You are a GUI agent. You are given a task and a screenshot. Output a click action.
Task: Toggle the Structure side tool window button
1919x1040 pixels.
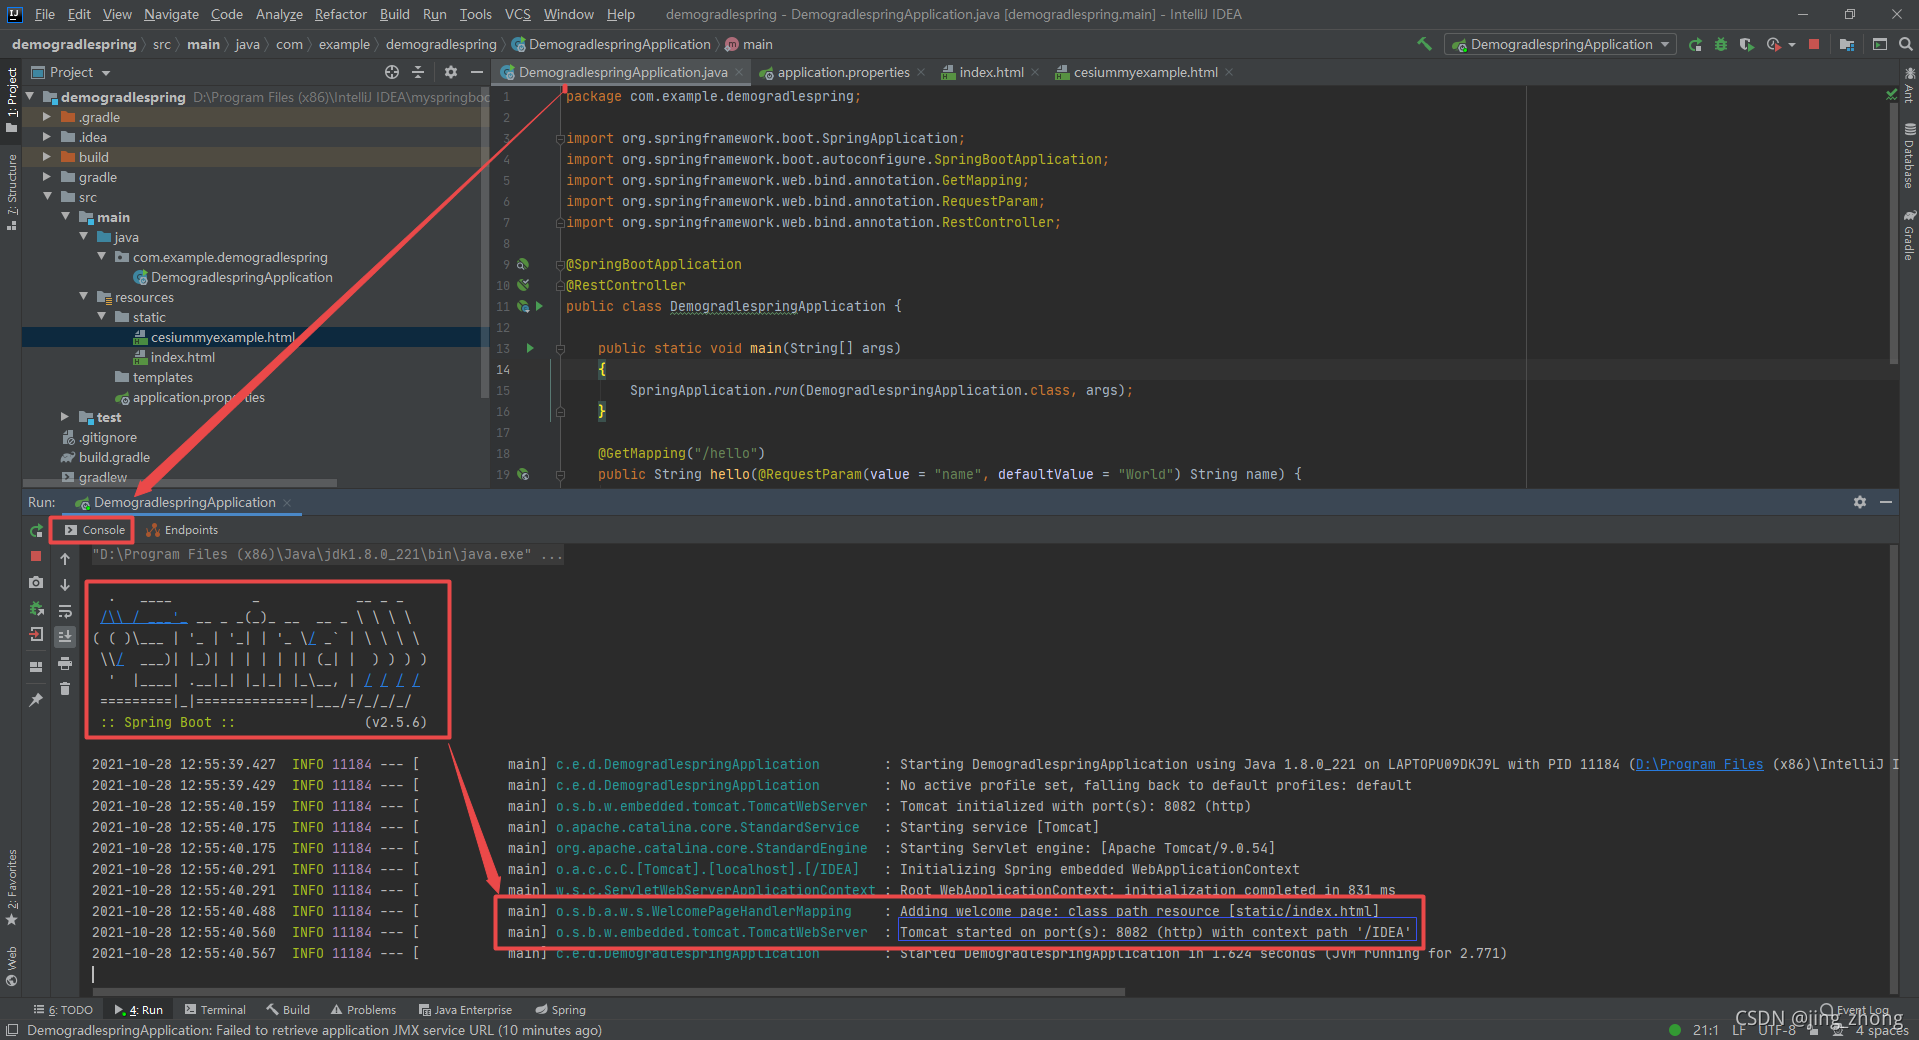[x=11, y=192]
